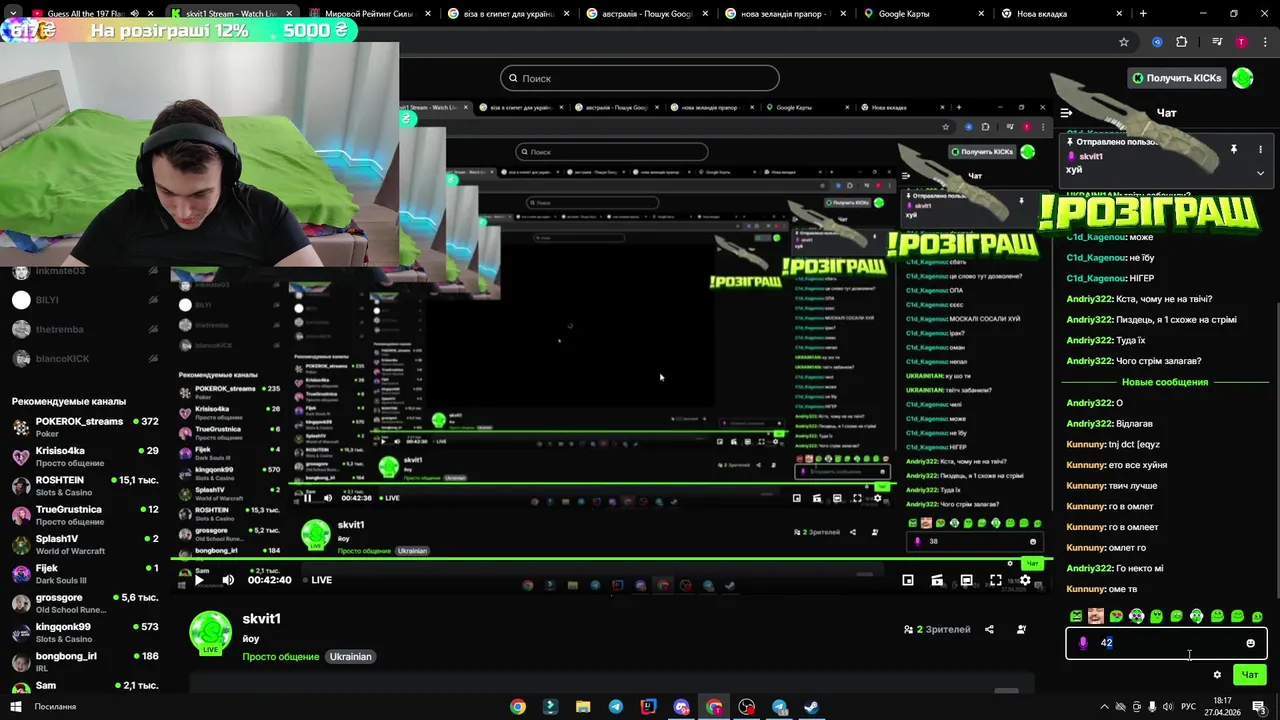Viewport: 1280px width, 720px height.
Task: Open the BILYI followed channel
Action: [x=85, y=300]
